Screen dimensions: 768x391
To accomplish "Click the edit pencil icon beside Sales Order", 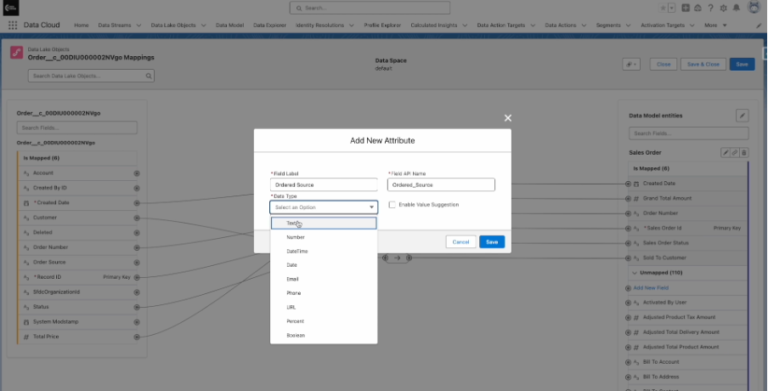I will [725, 153].
